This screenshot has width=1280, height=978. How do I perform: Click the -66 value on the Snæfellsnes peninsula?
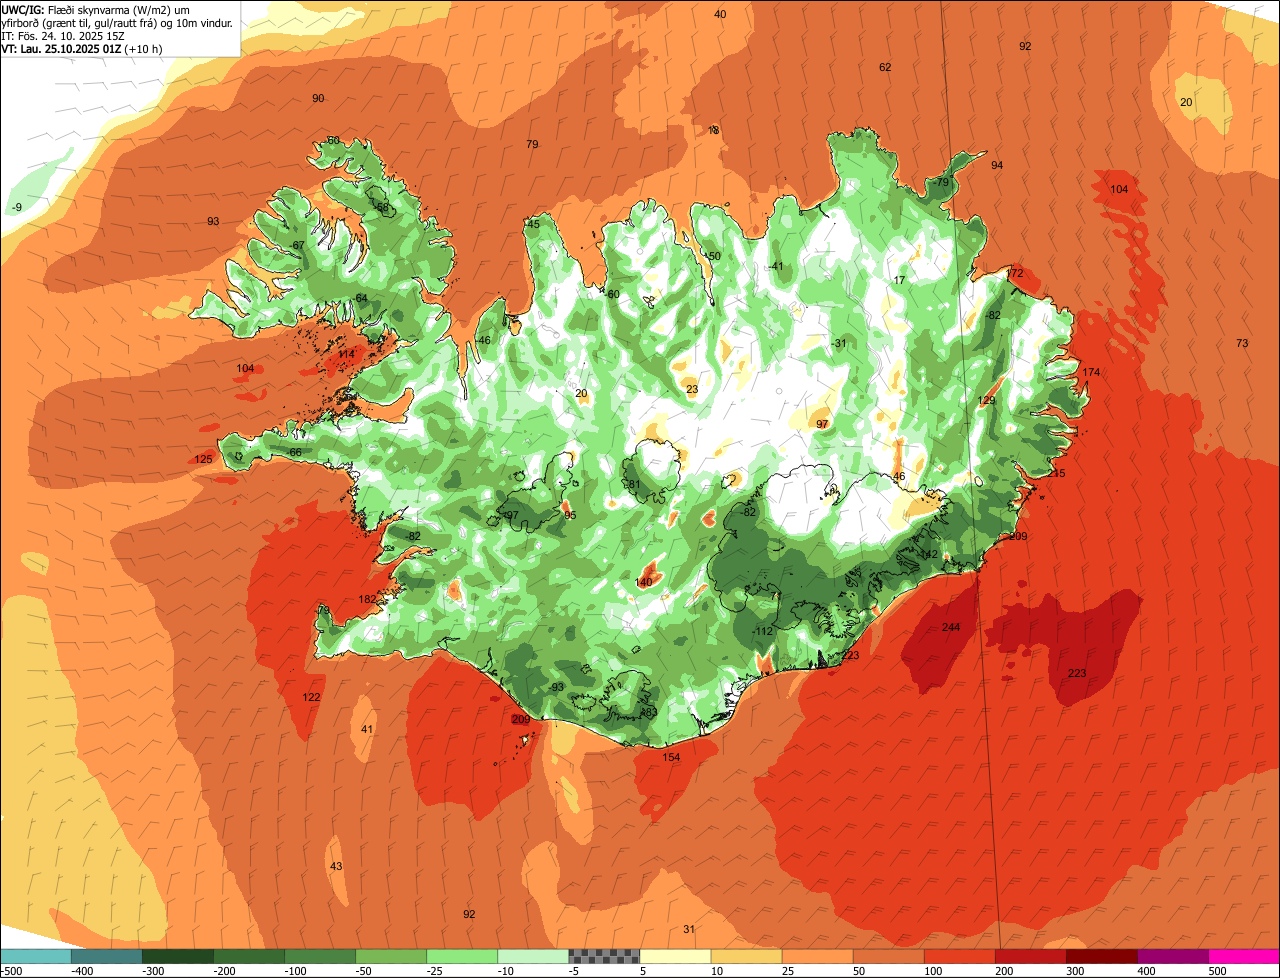[293, 453]
